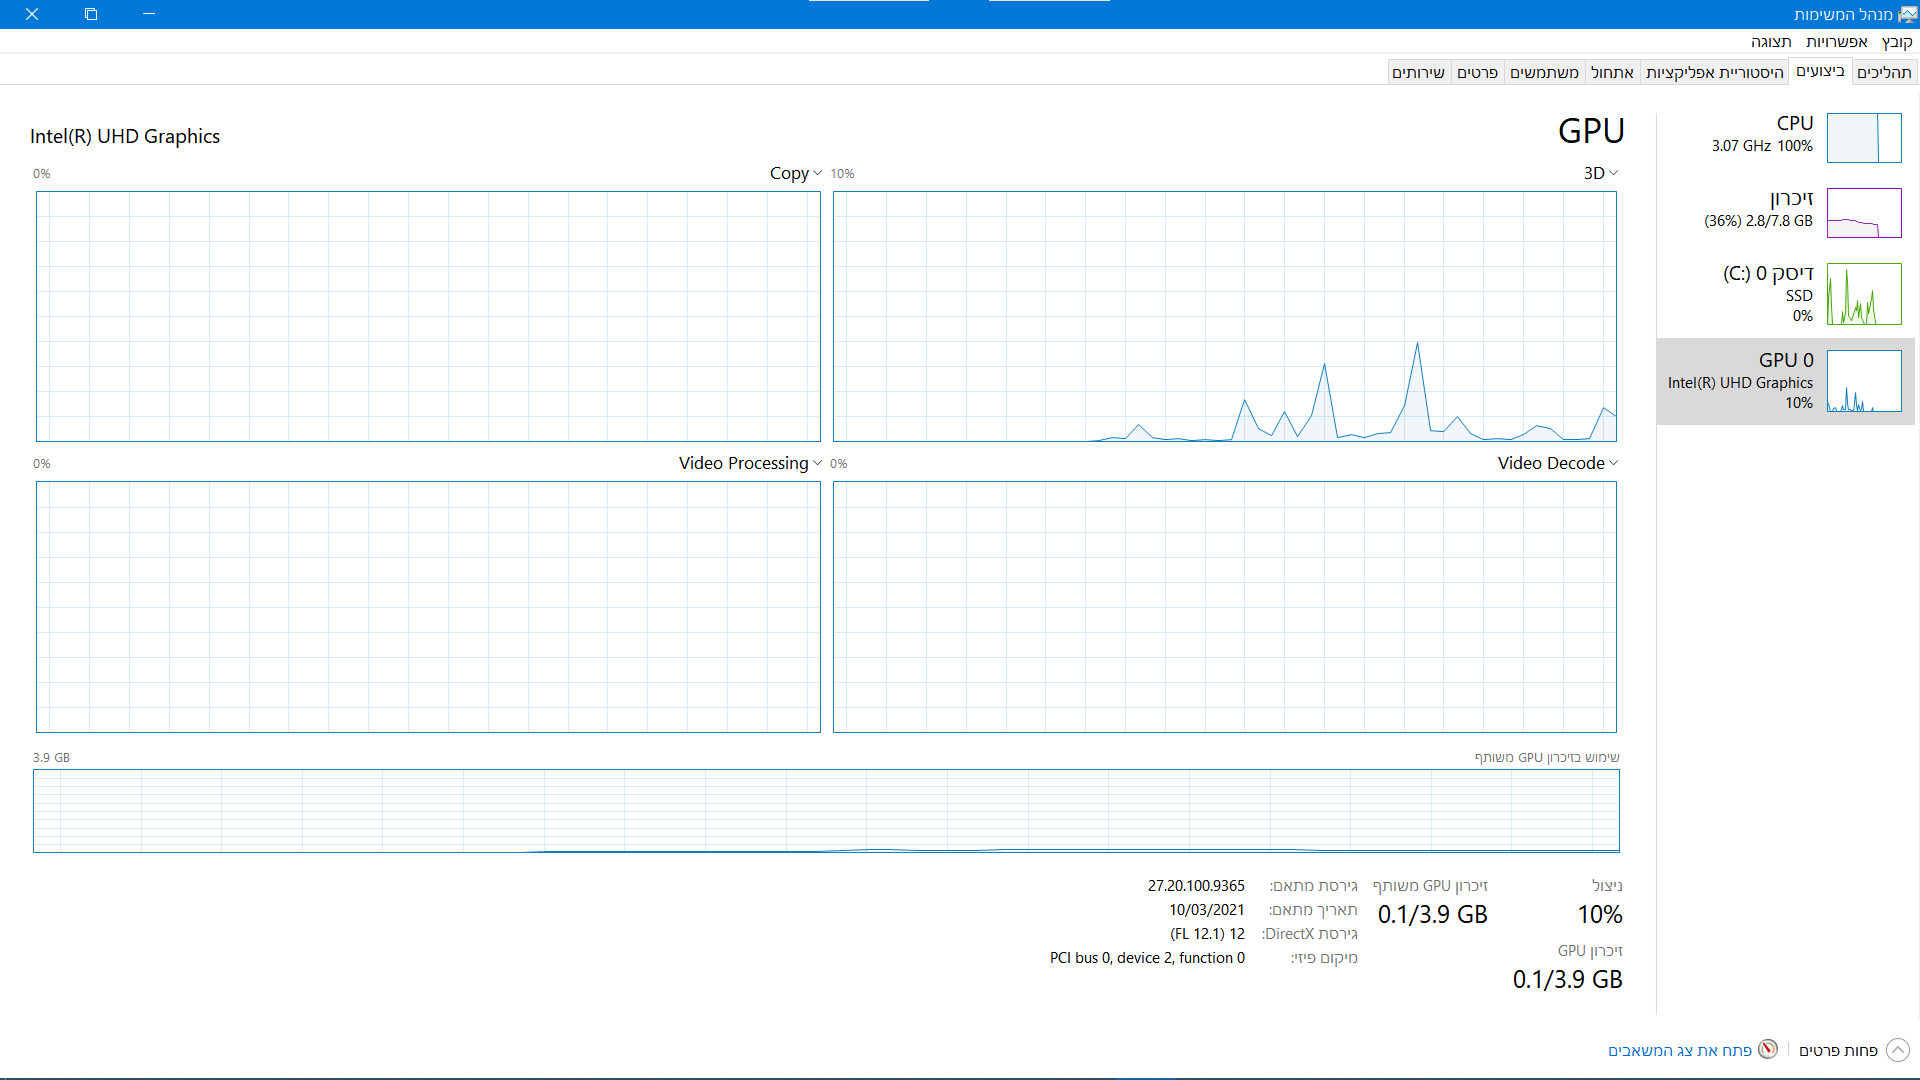Click the 2.8/7.8 GB (36%) memory text

point(1758,221)
